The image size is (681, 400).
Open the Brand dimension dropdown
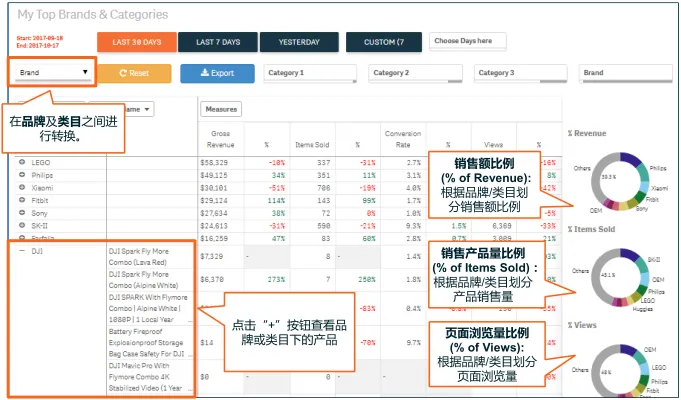53,72
